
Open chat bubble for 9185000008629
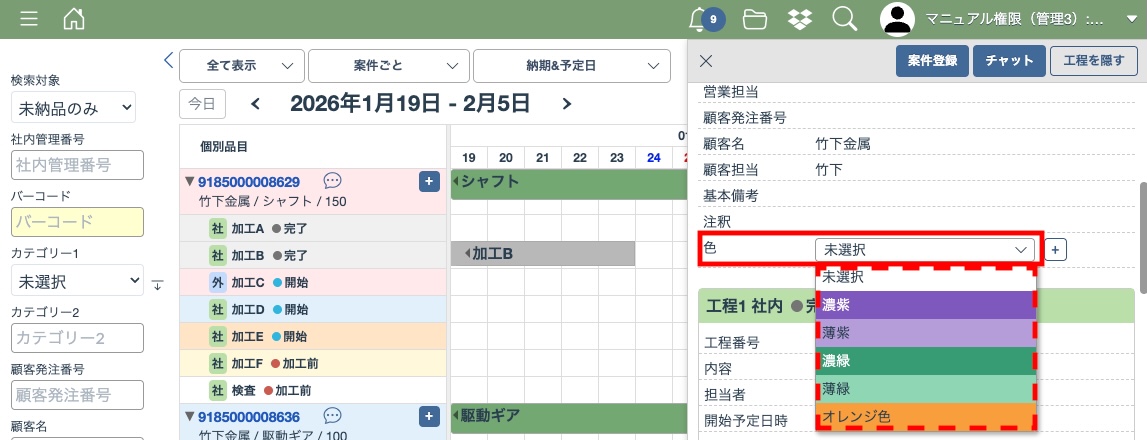click(x=333, y=181)
